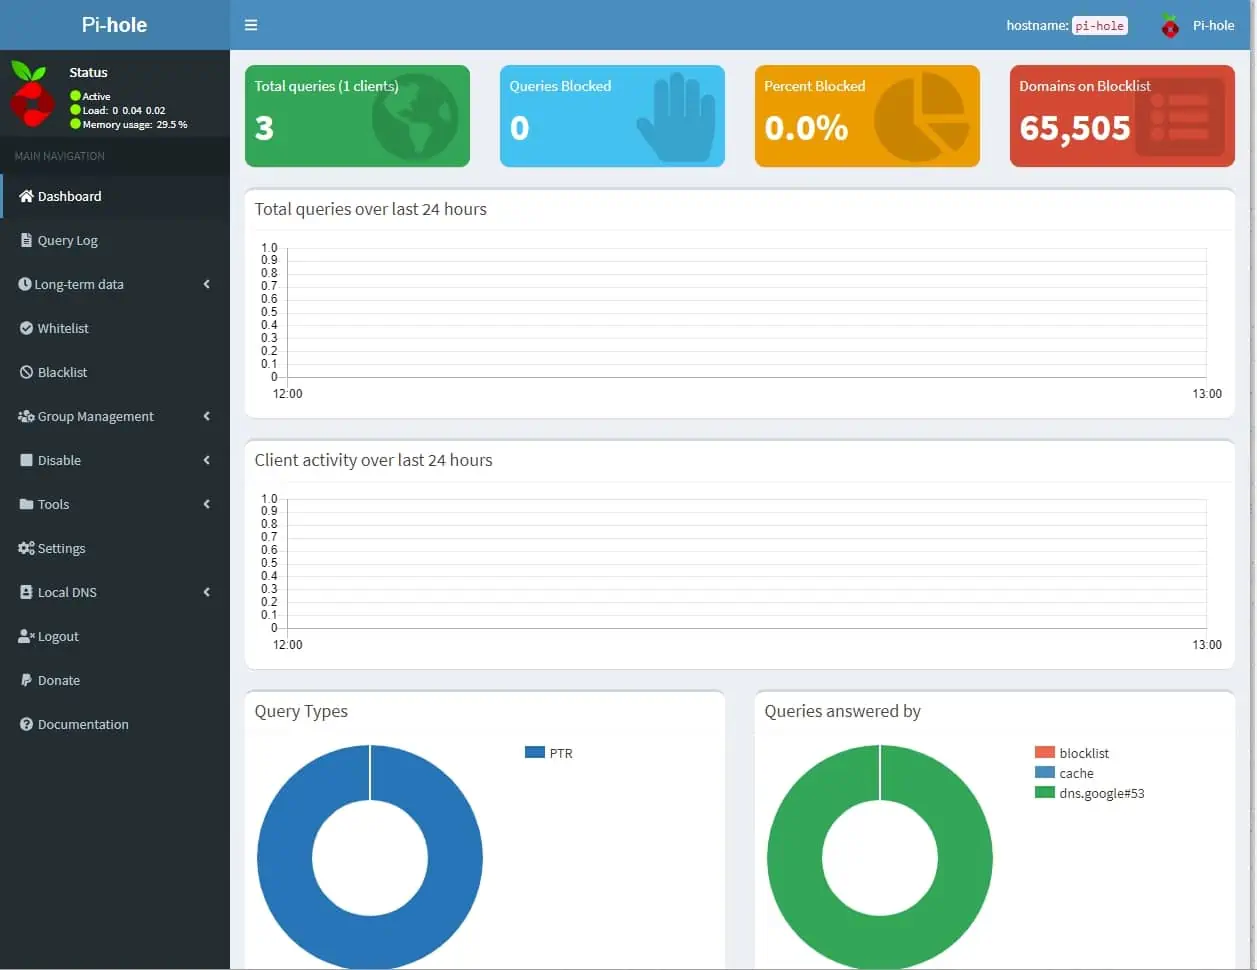The height and width of the screenshot is (970, 1257).
Task: Click the Long-term data clock icon
Action: 25,284
